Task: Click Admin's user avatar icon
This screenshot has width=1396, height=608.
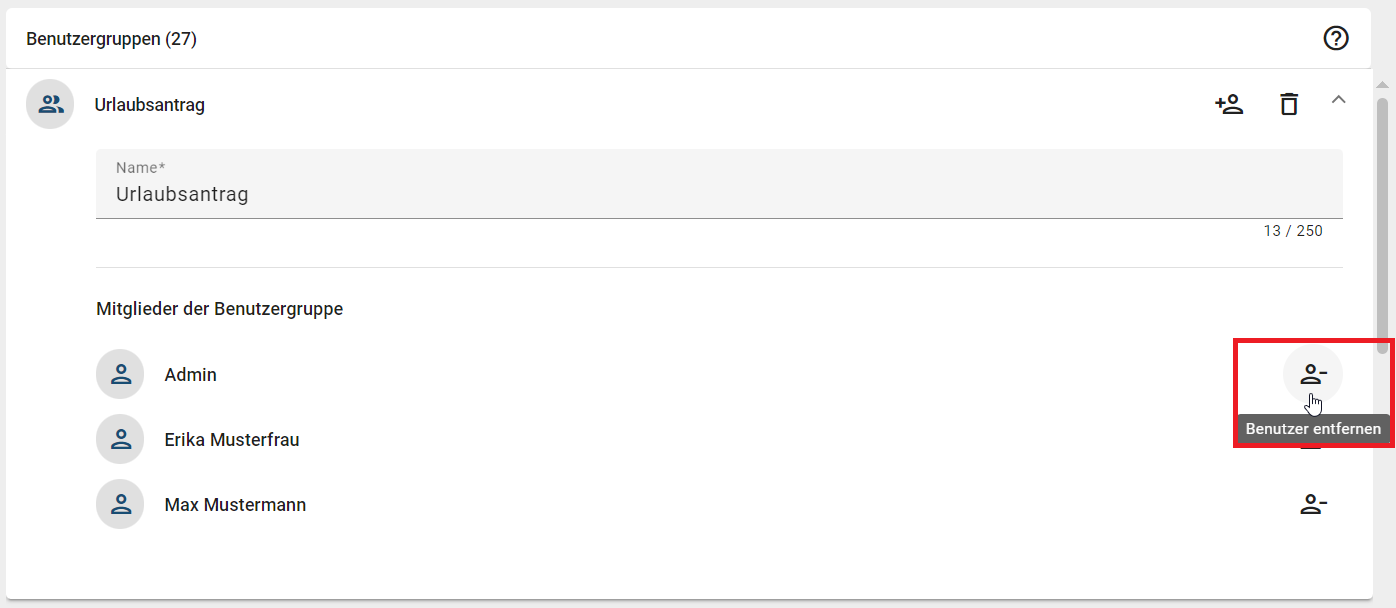Action: (x=120, y=374)
